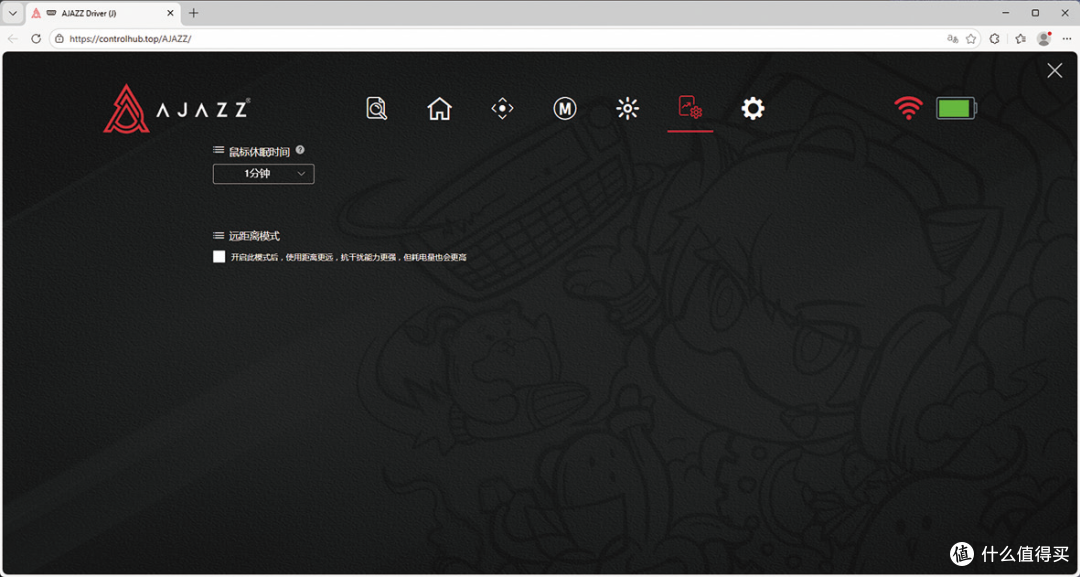Open the browser tab list chevron
Screen dimensions: 1080x577
(x=12, y=13)
